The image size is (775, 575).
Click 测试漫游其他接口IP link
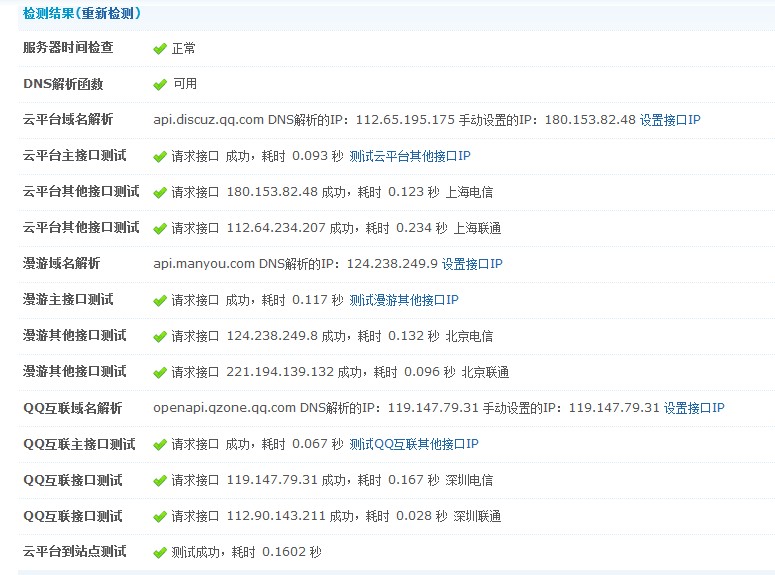(404, 300)
